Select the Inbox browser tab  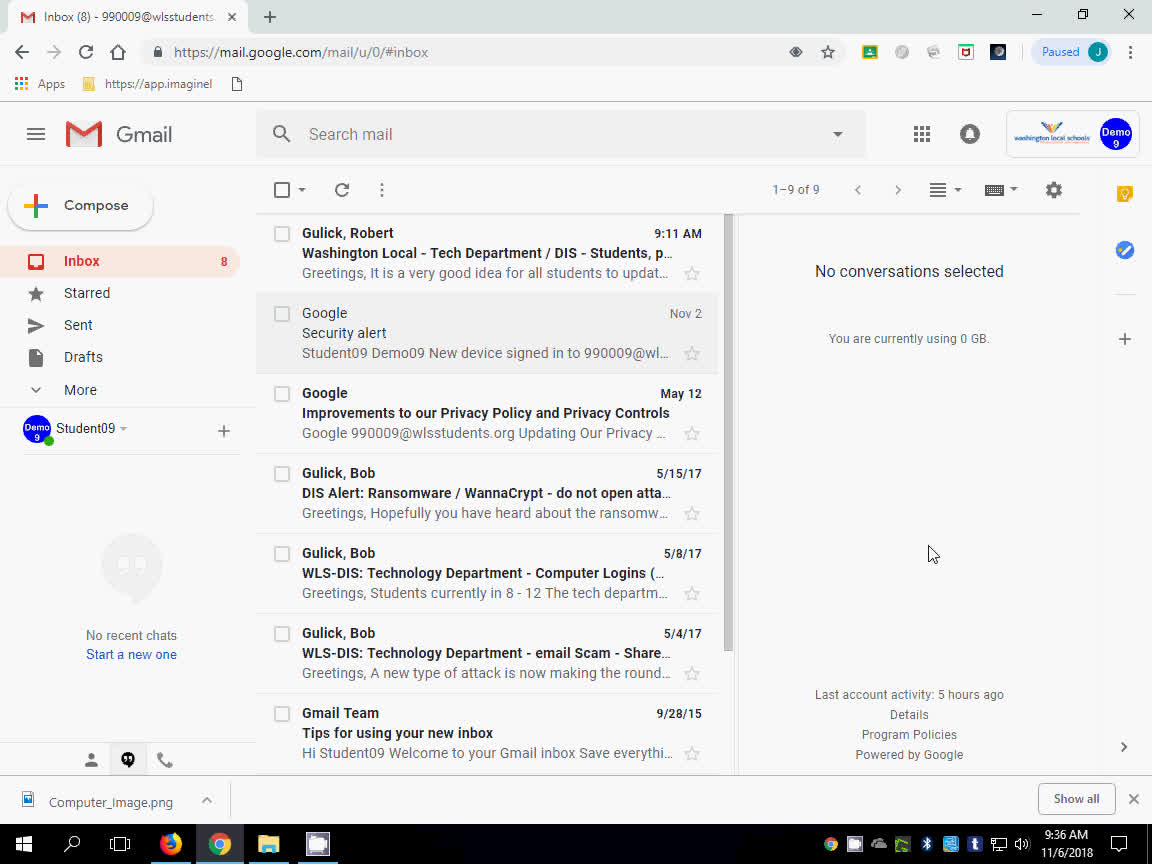click(120, 16)
